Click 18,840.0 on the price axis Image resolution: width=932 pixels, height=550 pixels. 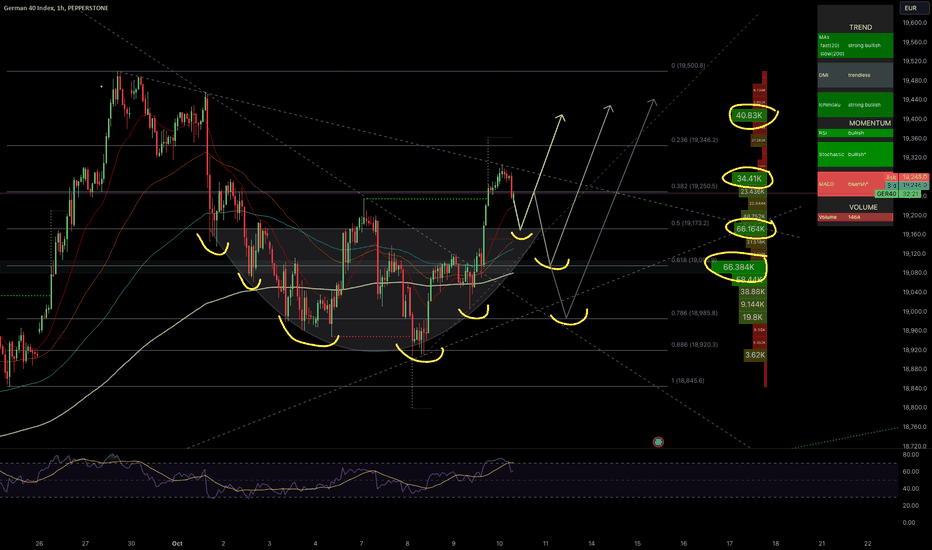pyautogui.click(x=914, y=388)
